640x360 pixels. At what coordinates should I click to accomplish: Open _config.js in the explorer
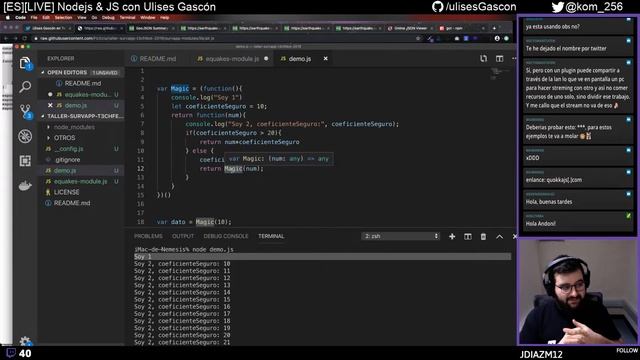81,149
